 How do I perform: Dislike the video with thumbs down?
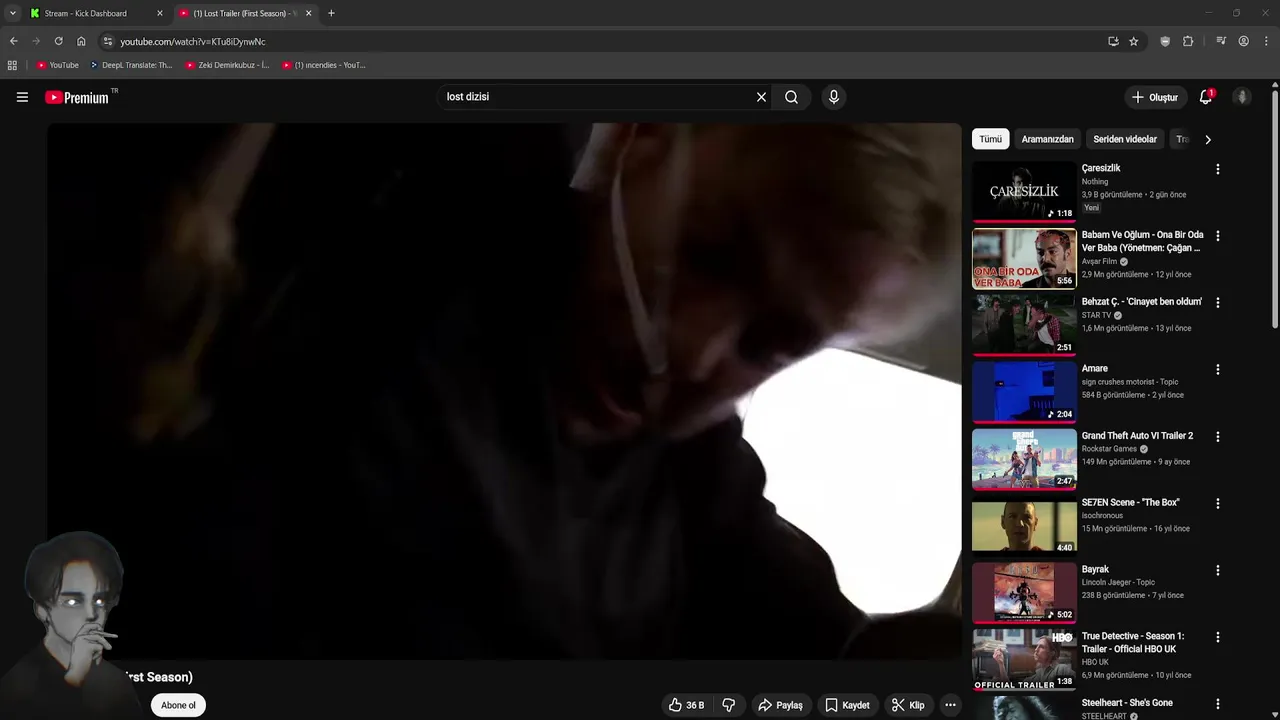click(x=728, y=705)
